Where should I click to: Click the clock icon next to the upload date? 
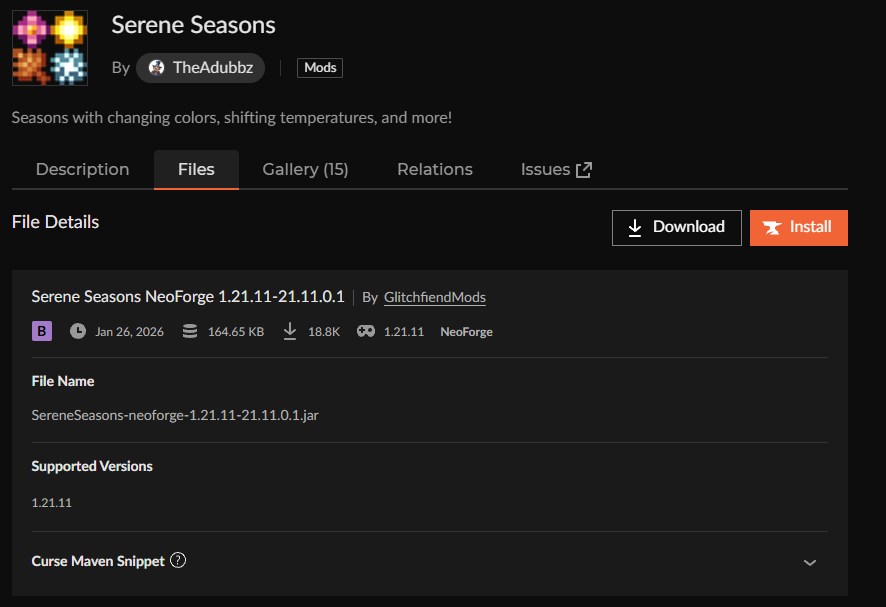pos(78,331)
